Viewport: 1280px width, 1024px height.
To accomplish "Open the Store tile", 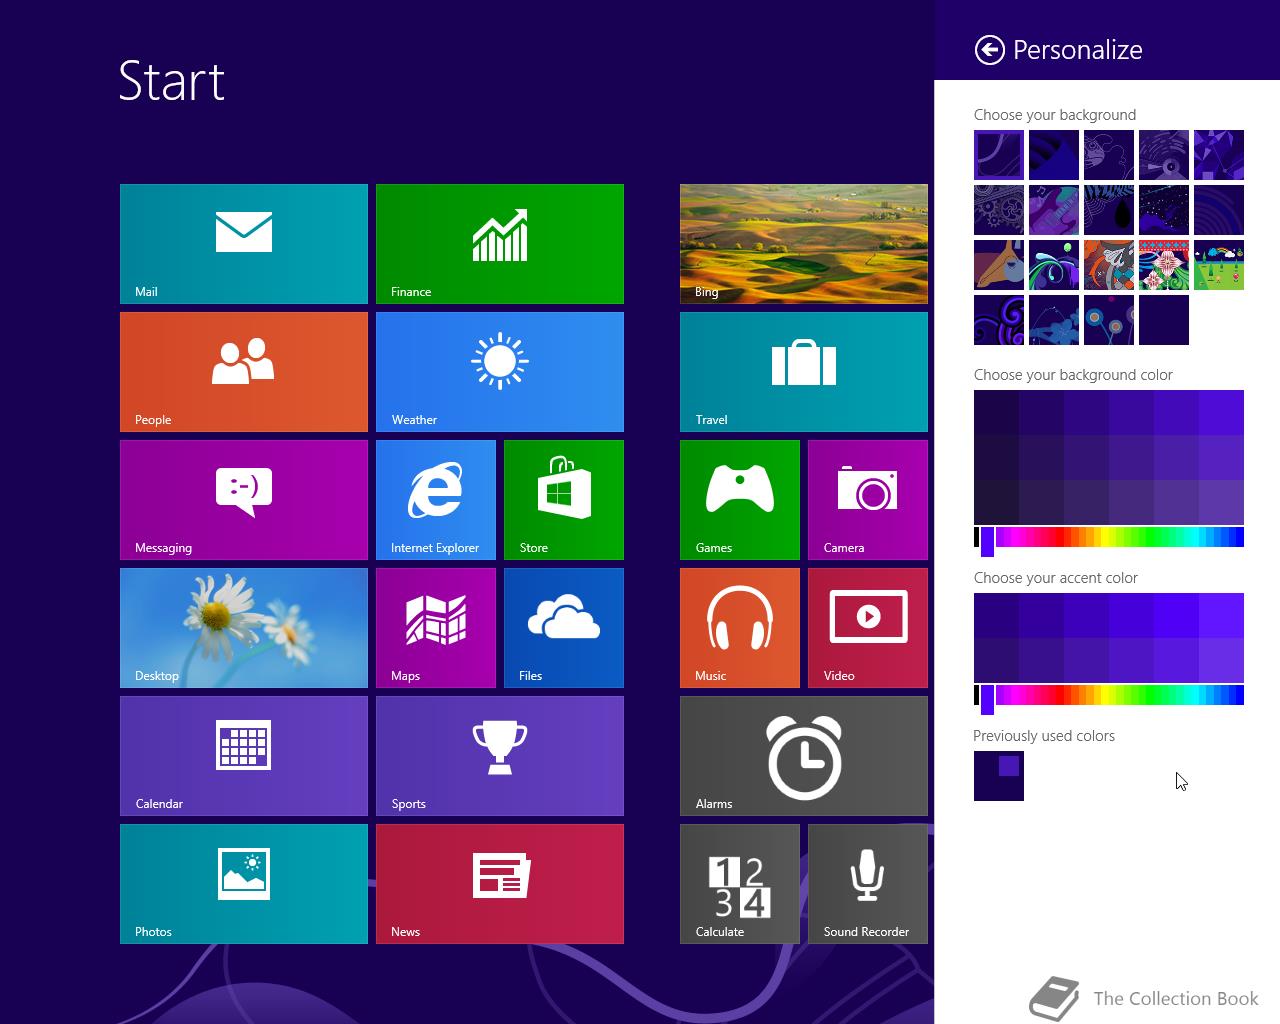I will tap(564, 500).
